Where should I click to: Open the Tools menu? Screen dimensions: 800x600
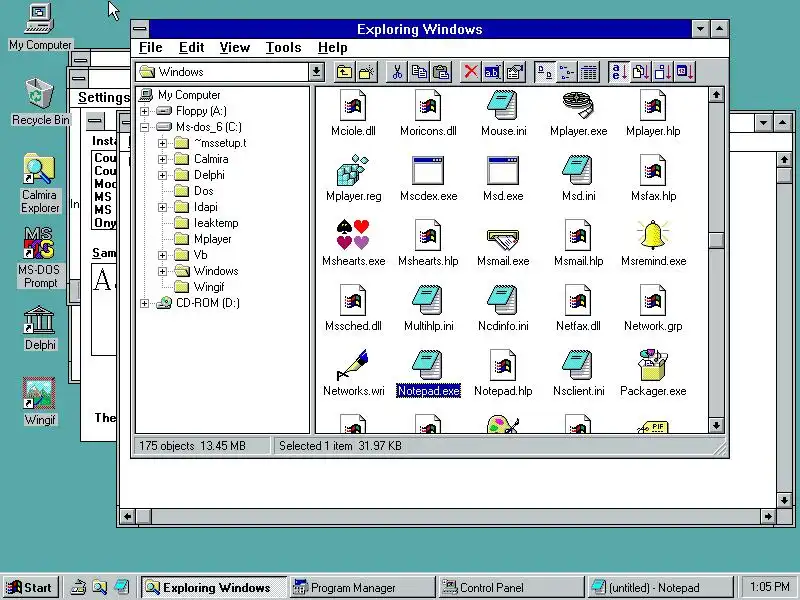click(283, 47)
